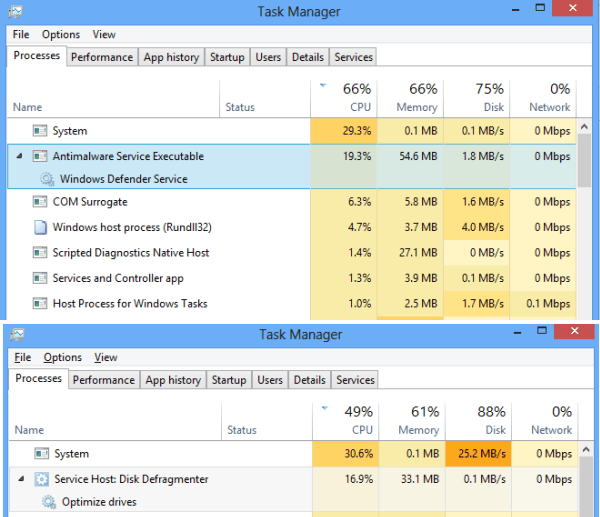The image size is (600, 517).
Task: Click the bottom Task Manager title bar icon
Action: click(17, 334)
